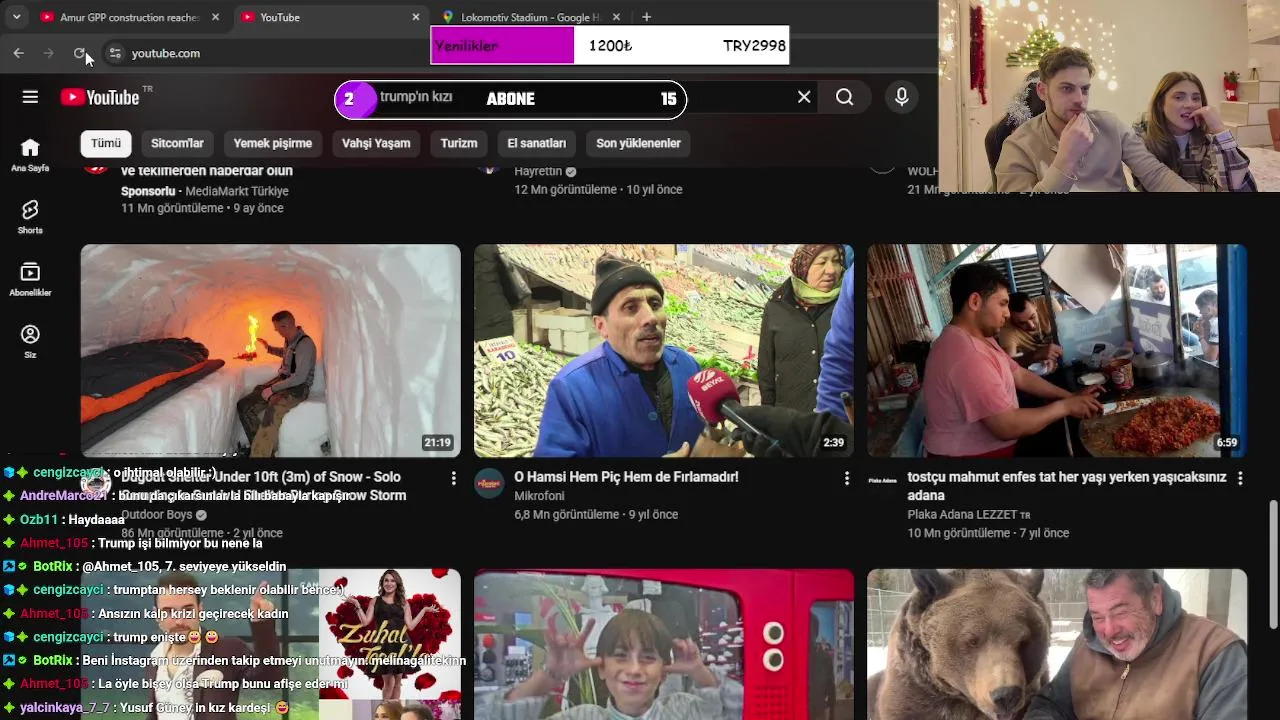1280x720 pixels.
Task: Open Siz section in sidebar
Action: pyautogui.click(x=30, y=341)
